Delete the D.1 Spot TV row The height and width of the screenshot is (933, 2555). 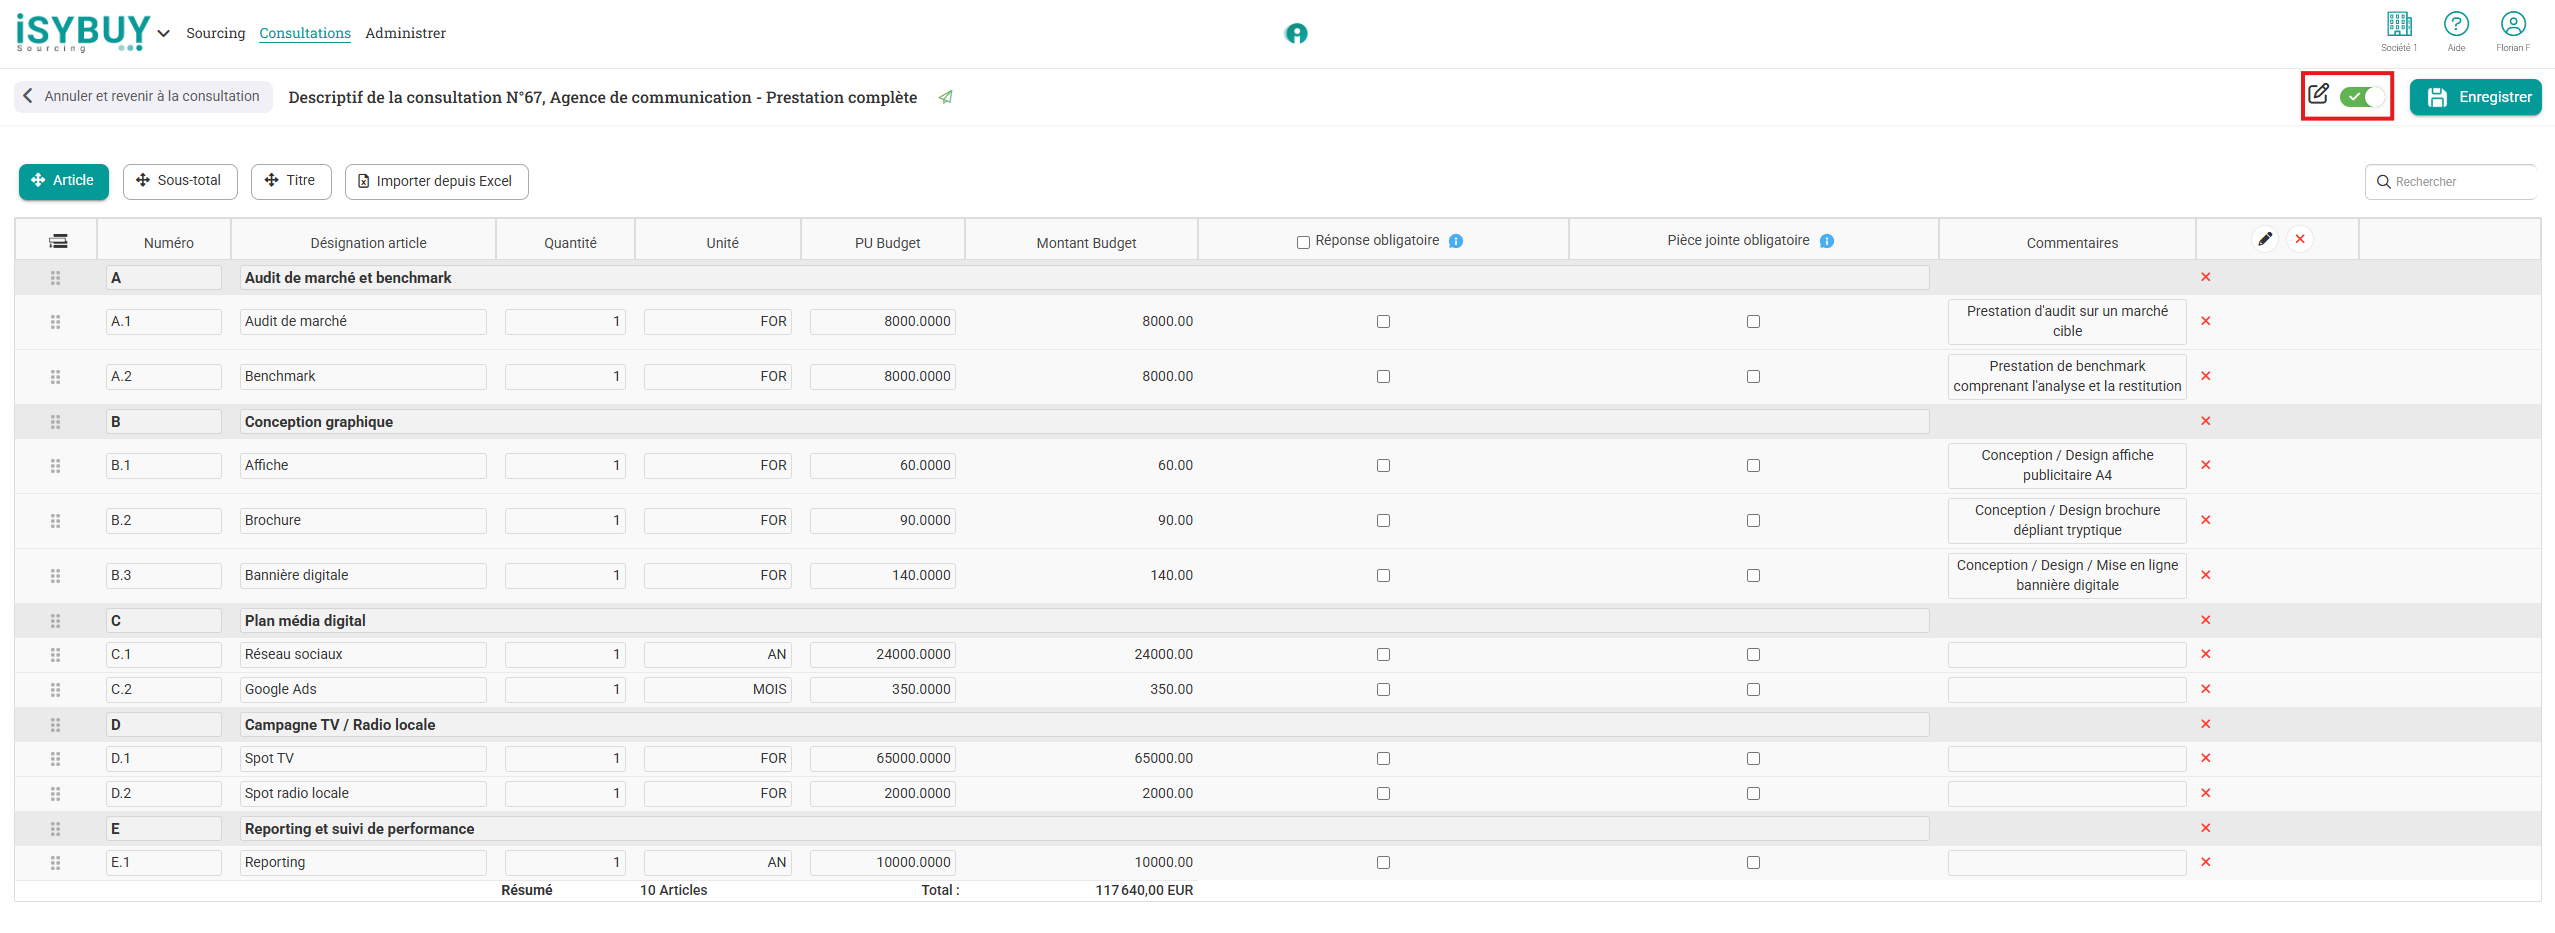point(2206,758)
